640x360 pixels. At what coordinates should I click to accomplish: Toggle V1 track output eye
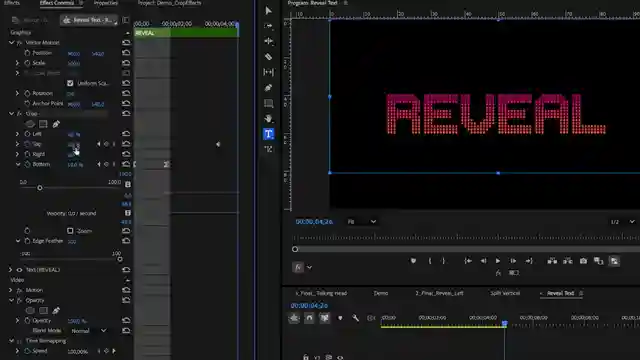point(340,357)
